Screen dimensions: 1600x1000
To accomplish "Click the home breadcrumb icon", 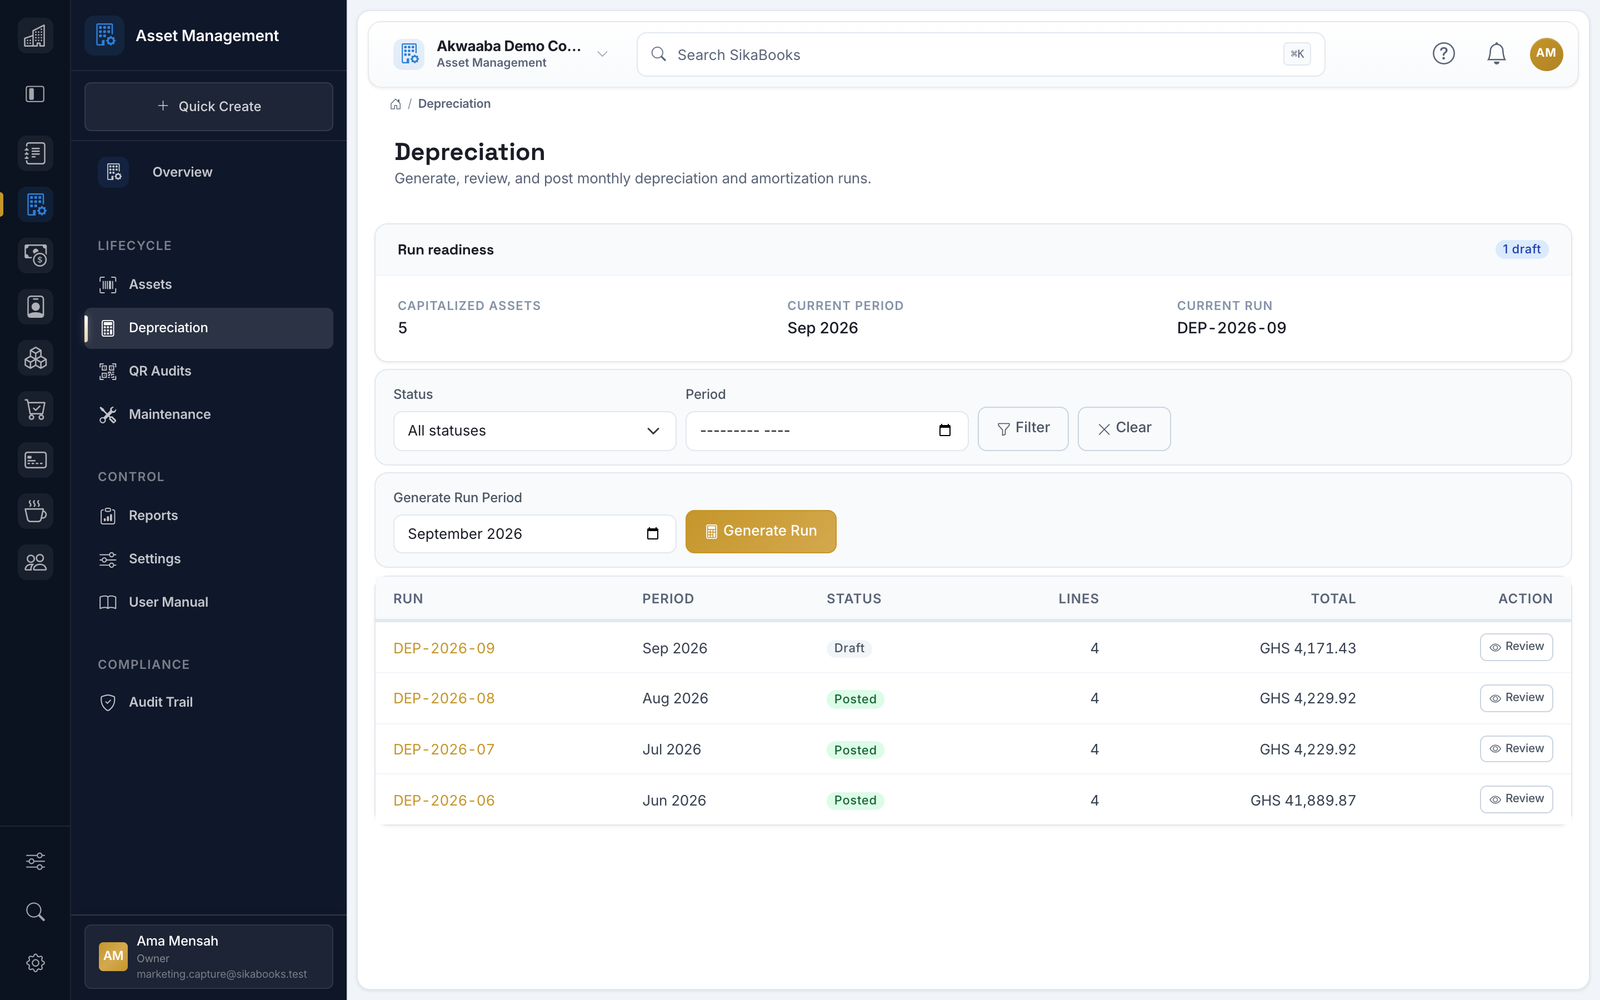I will click(x=396, y=104).
